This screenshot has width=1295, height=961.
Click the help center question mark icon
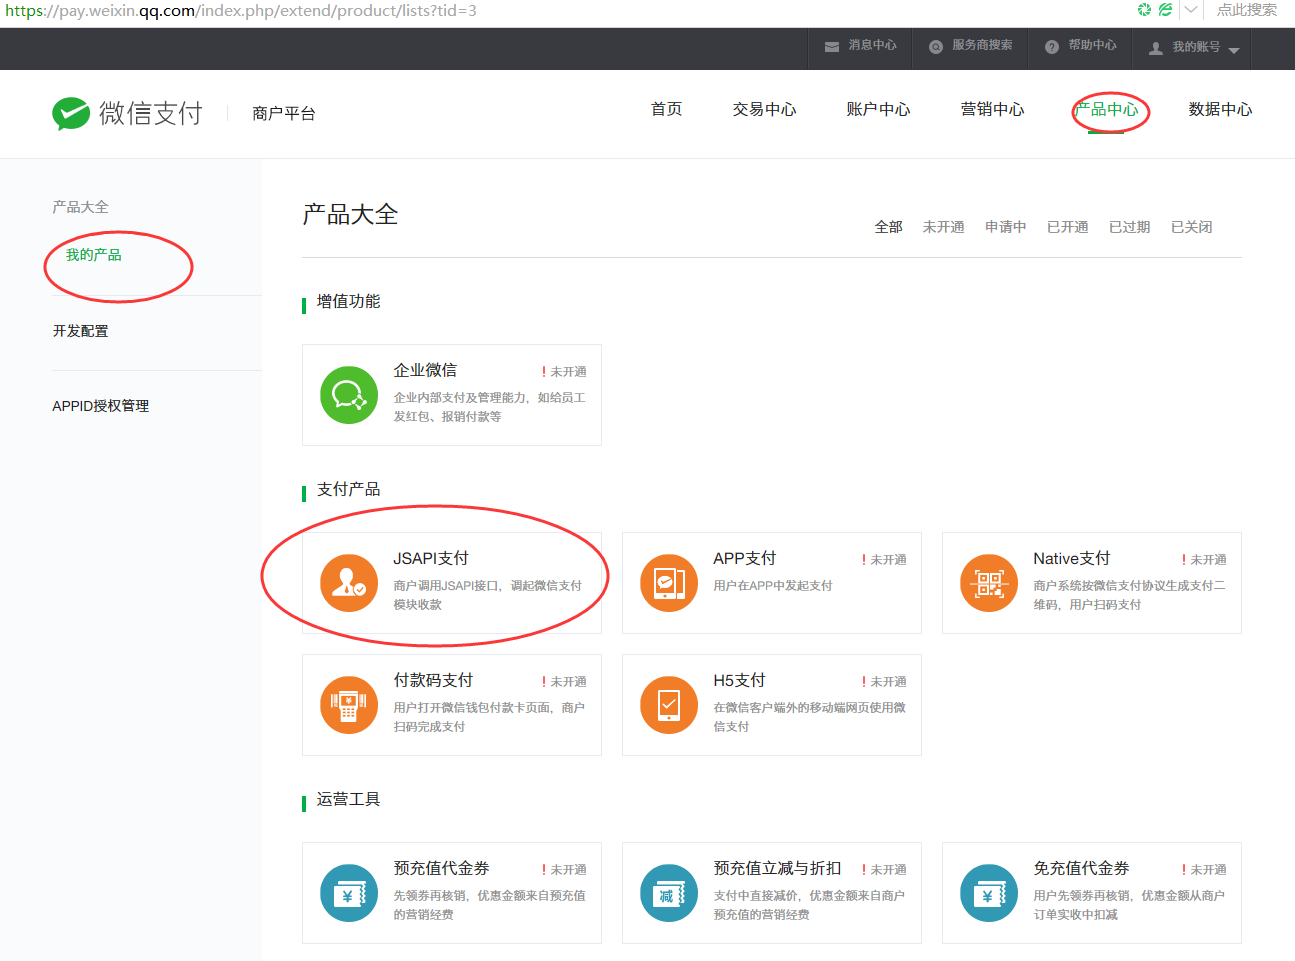tap(1052, 47)
